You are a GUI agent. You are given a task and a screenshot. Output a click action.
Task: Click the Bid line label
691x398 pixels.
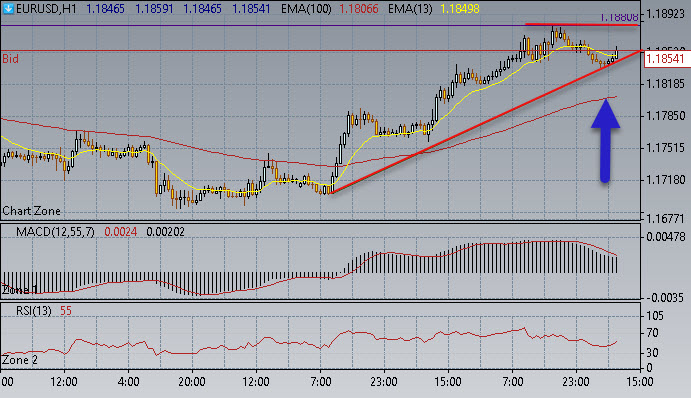(x=11, y=59)
